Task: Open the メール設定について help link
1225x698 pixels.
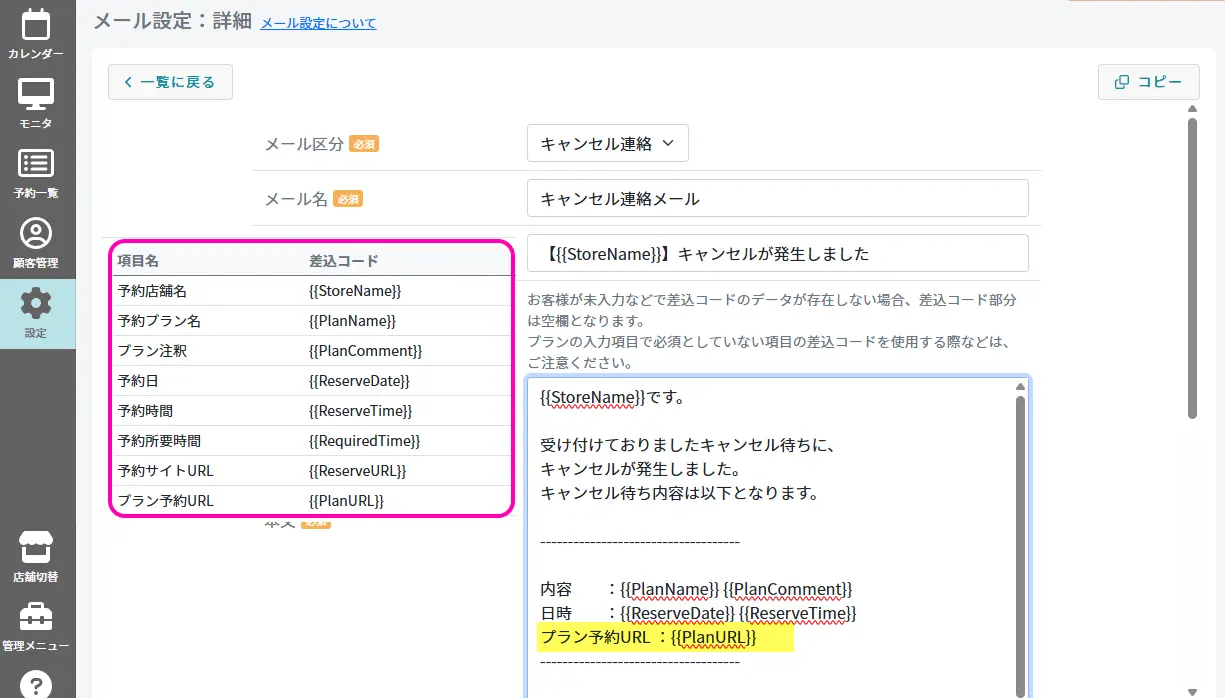Action: pyautogui.click(x=318, y=23)
